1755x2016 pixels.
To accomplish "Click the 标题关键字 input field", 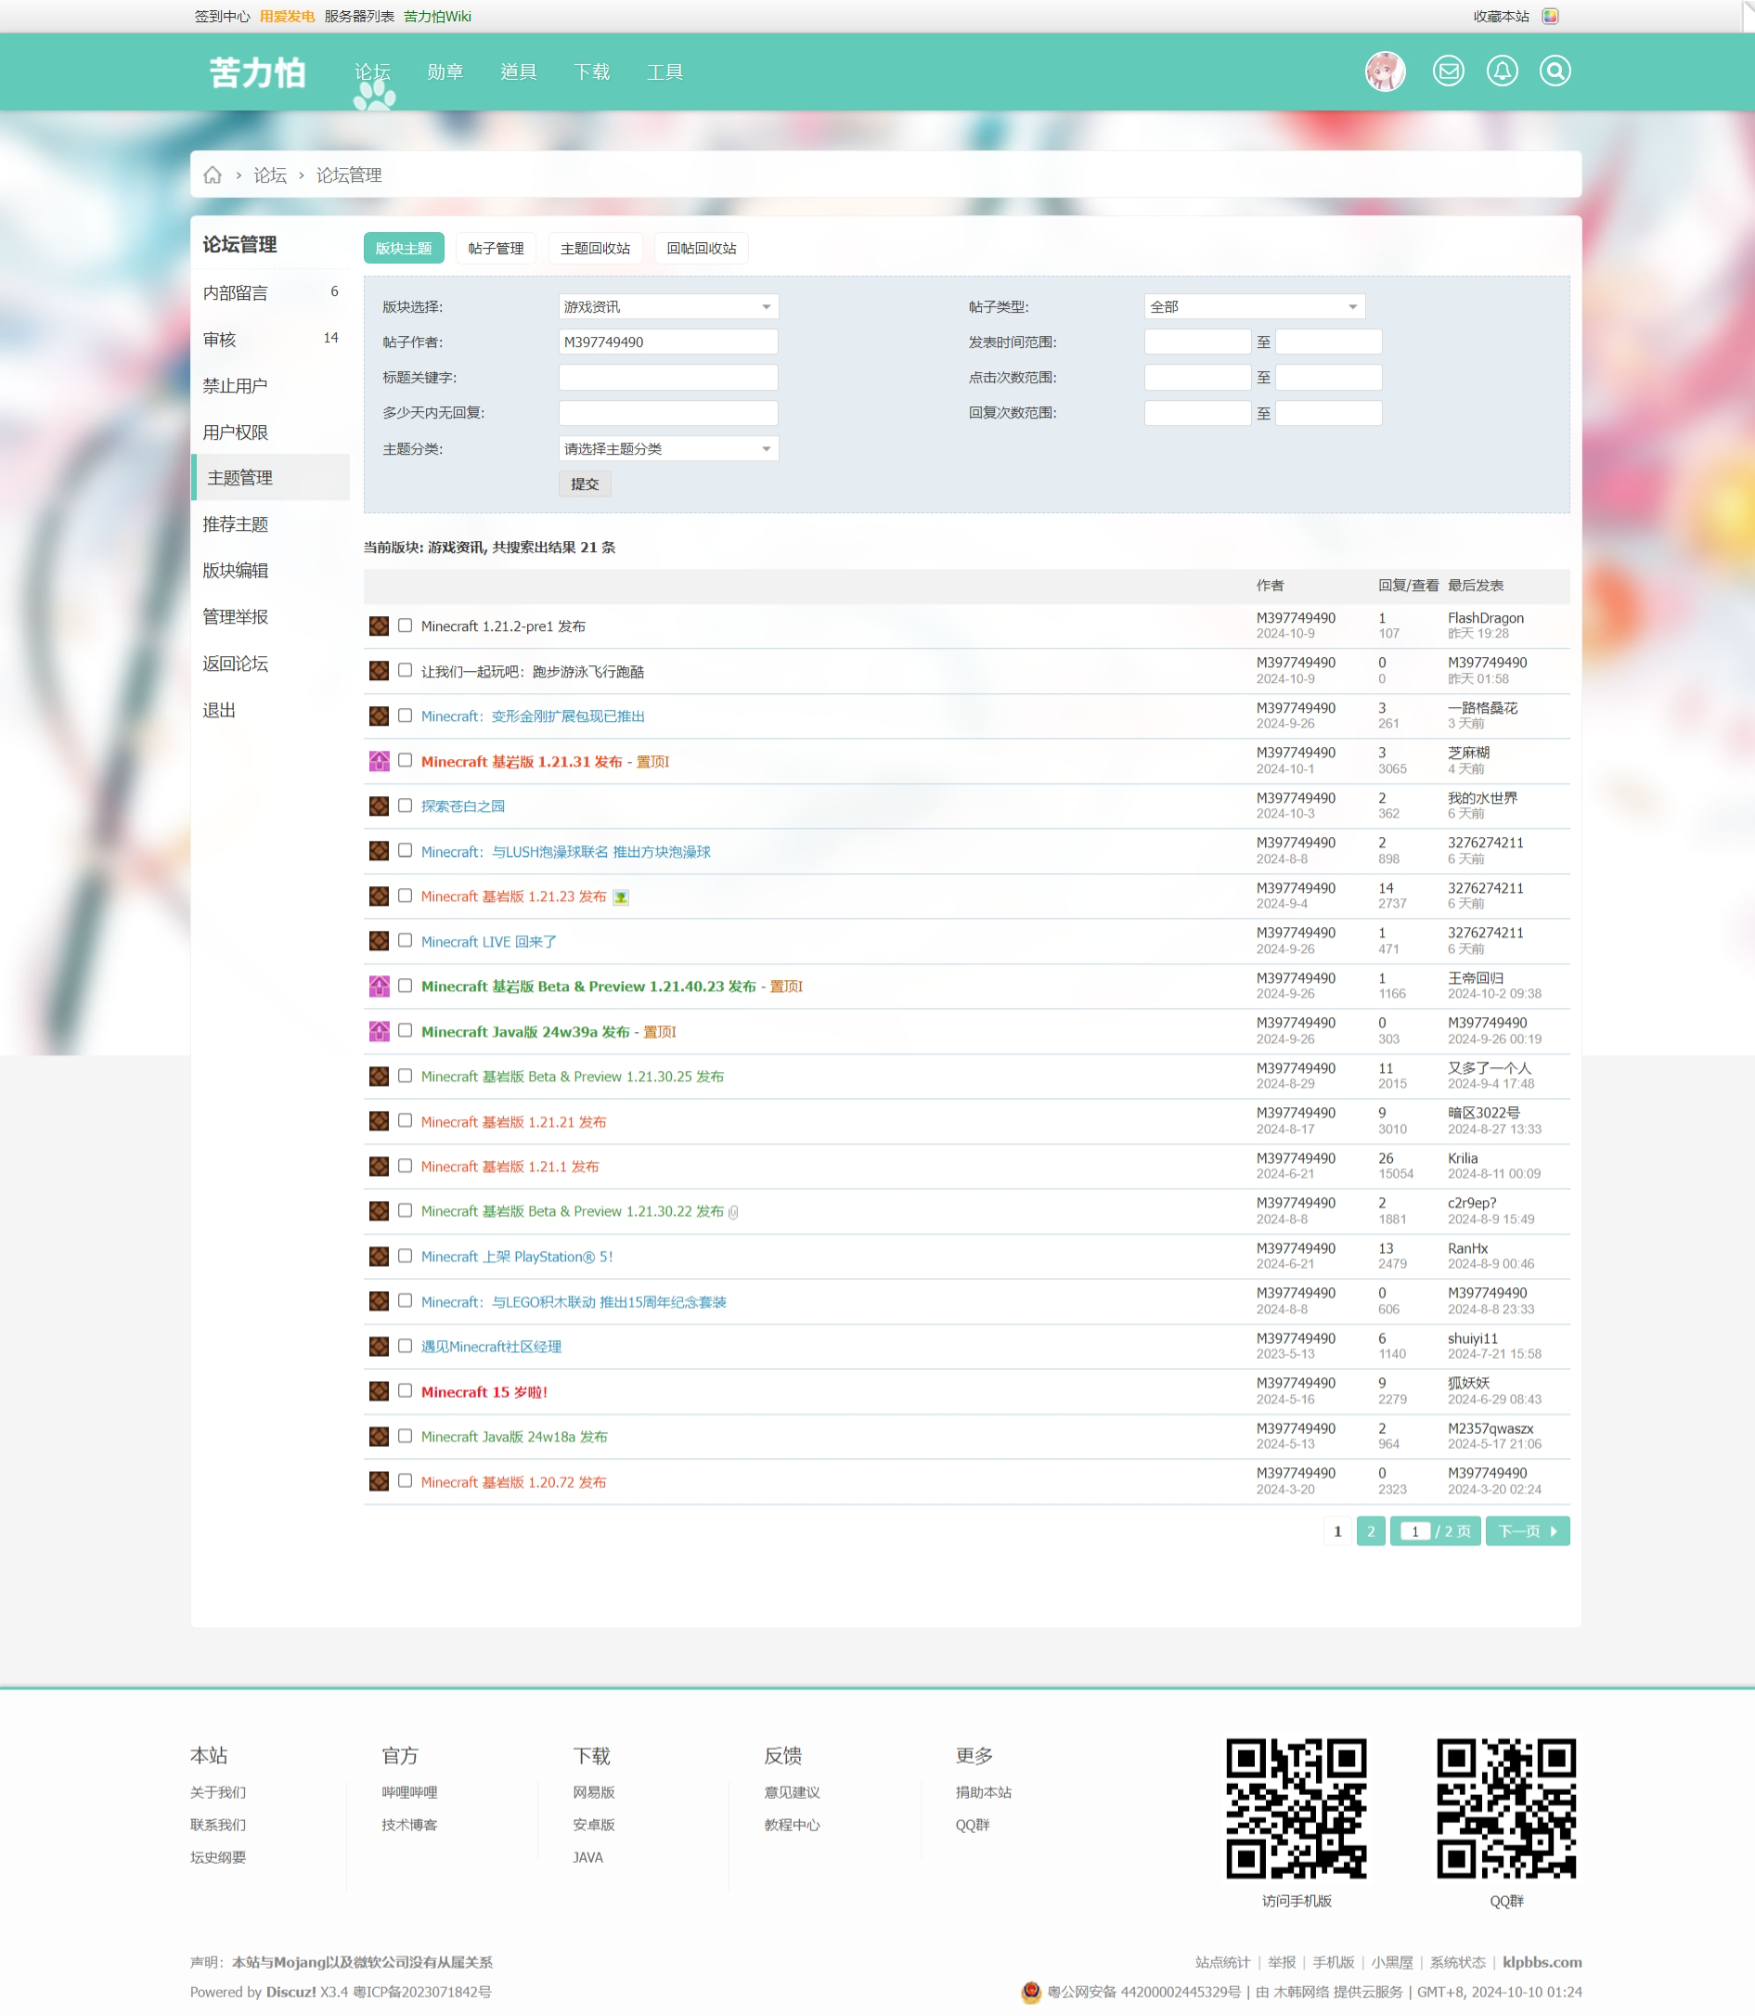I will coord(668,378).
